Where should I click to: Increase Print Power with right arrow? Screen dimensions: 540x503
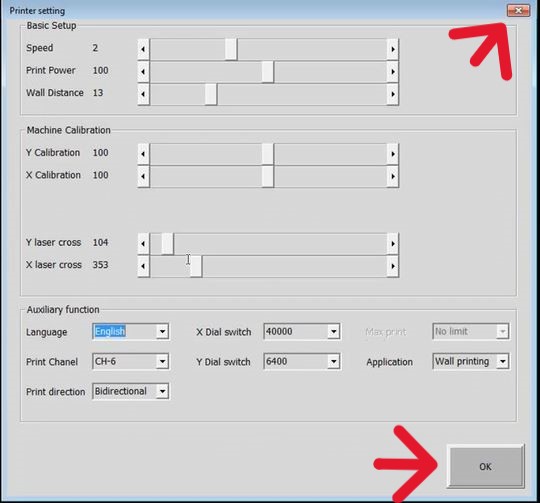[393, 72]
